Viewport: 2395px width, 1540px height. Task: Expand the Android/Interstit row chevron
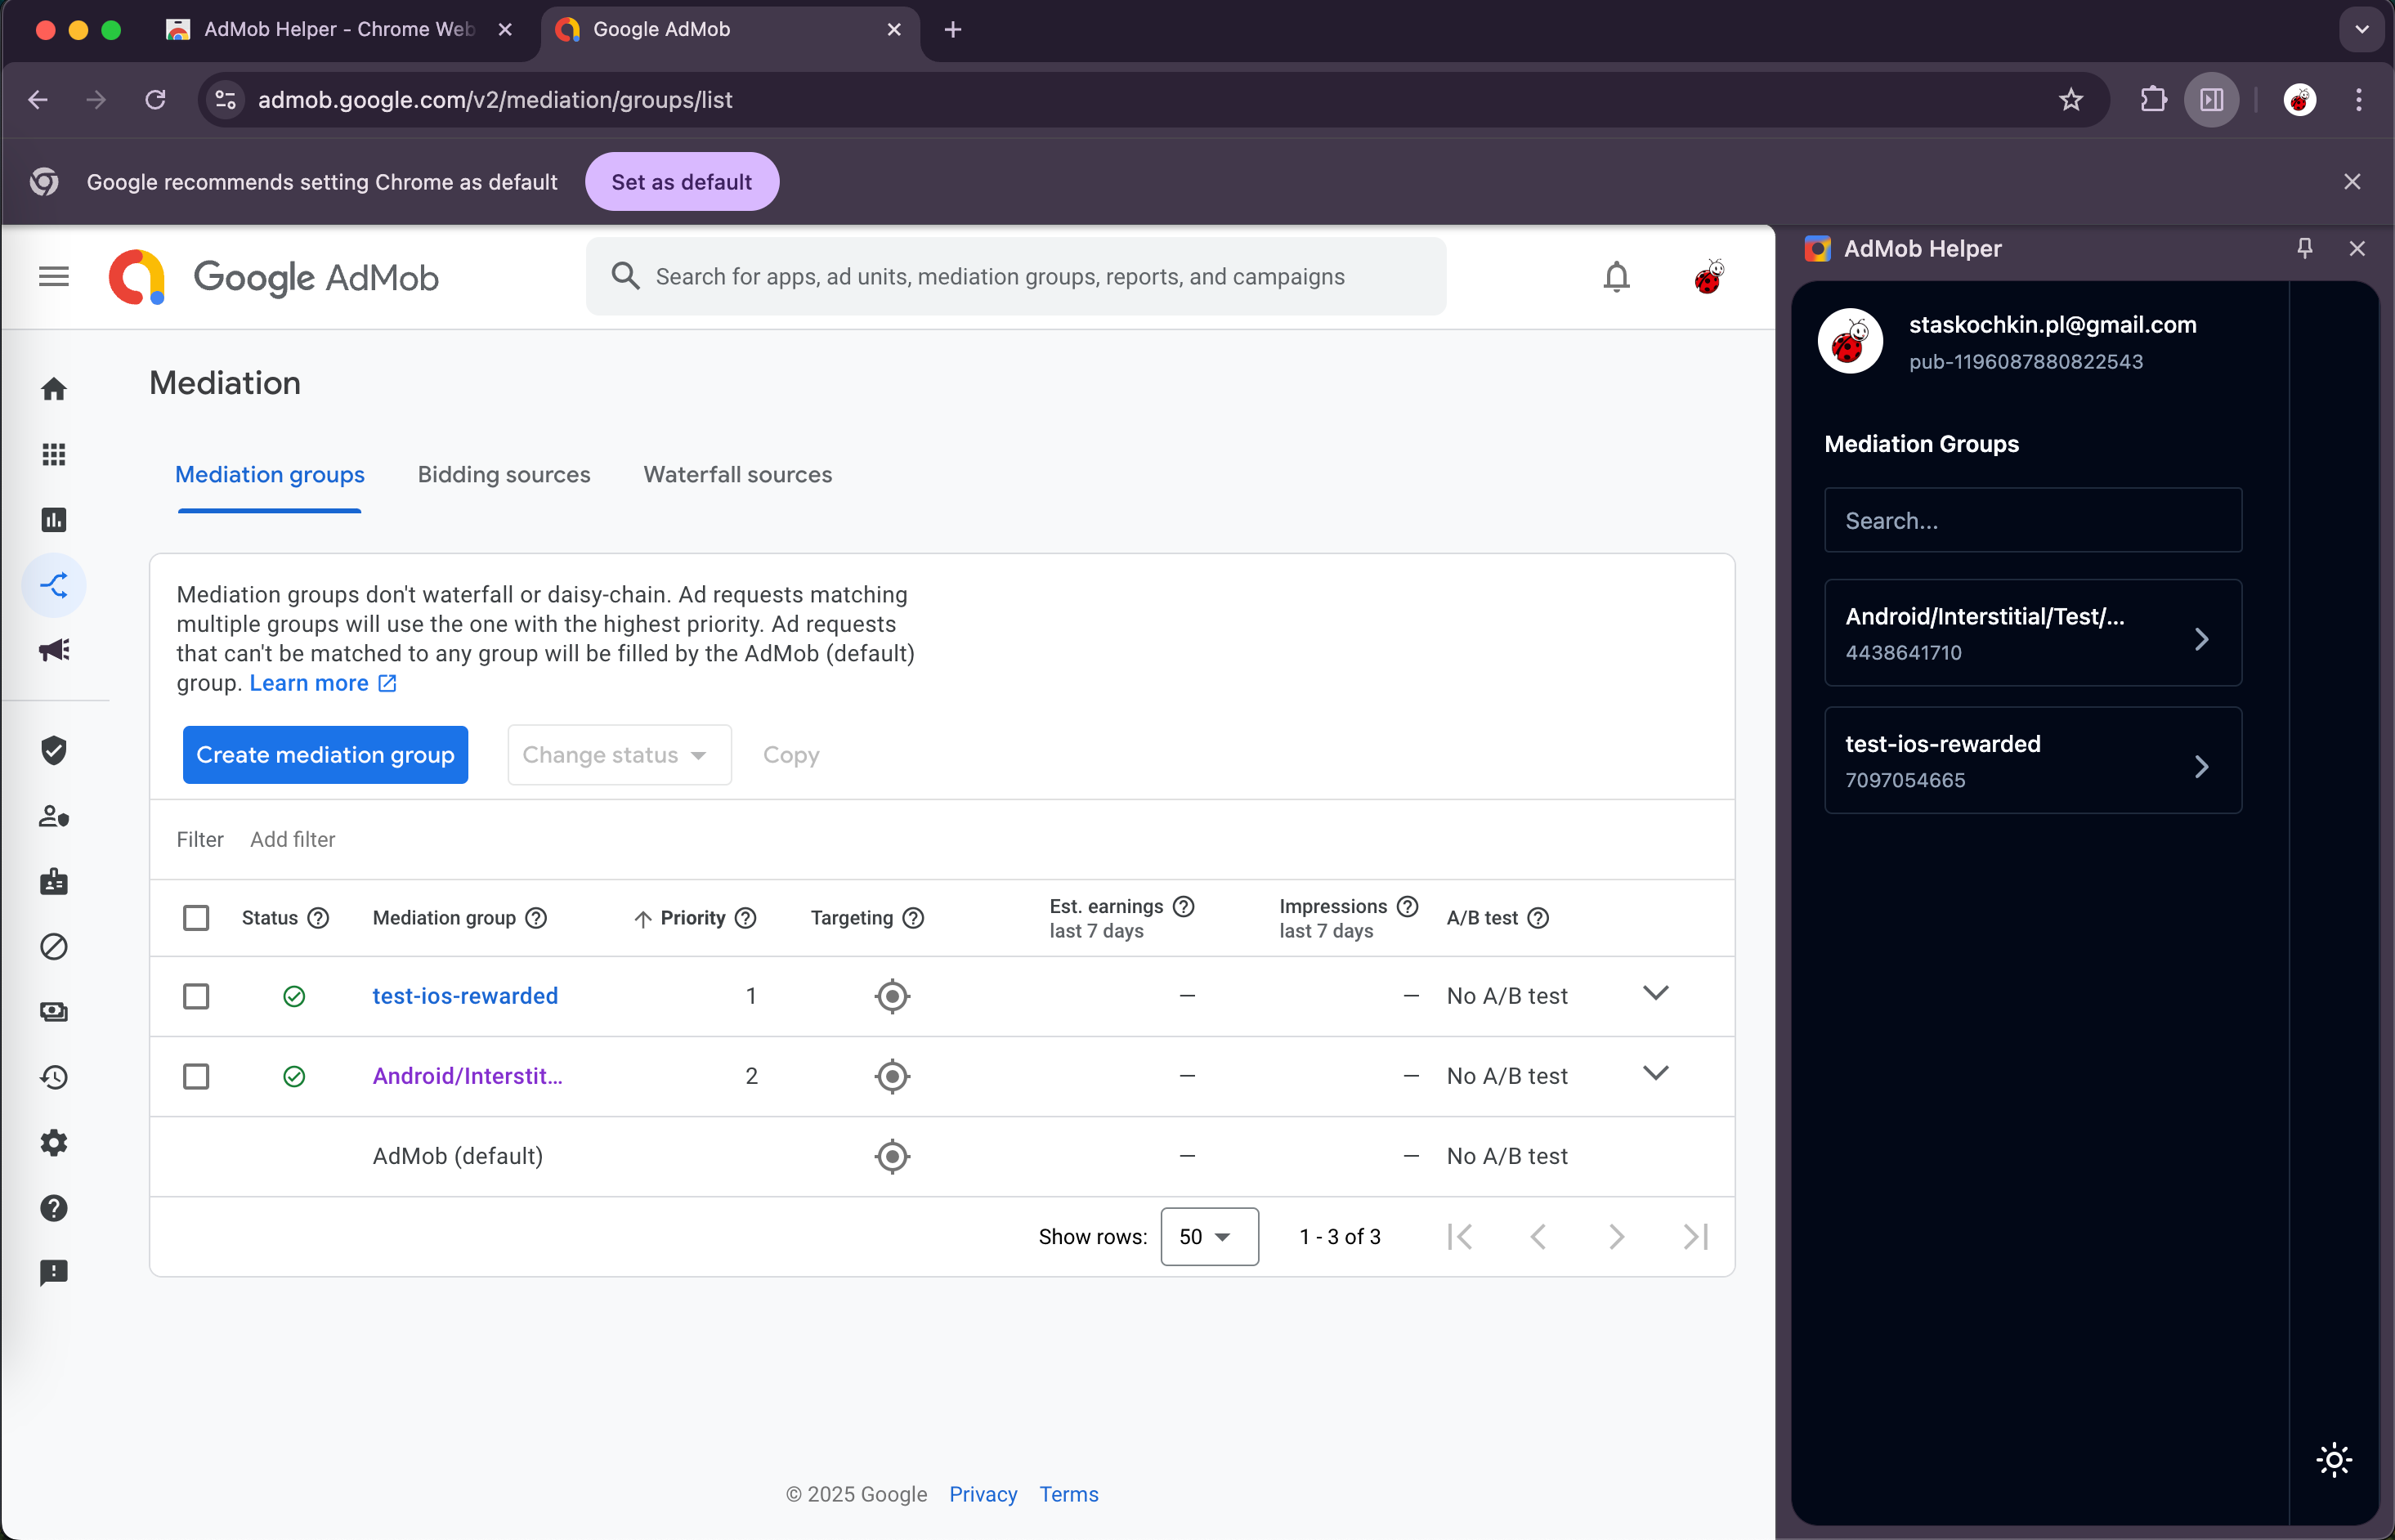pos(1656,1073)
